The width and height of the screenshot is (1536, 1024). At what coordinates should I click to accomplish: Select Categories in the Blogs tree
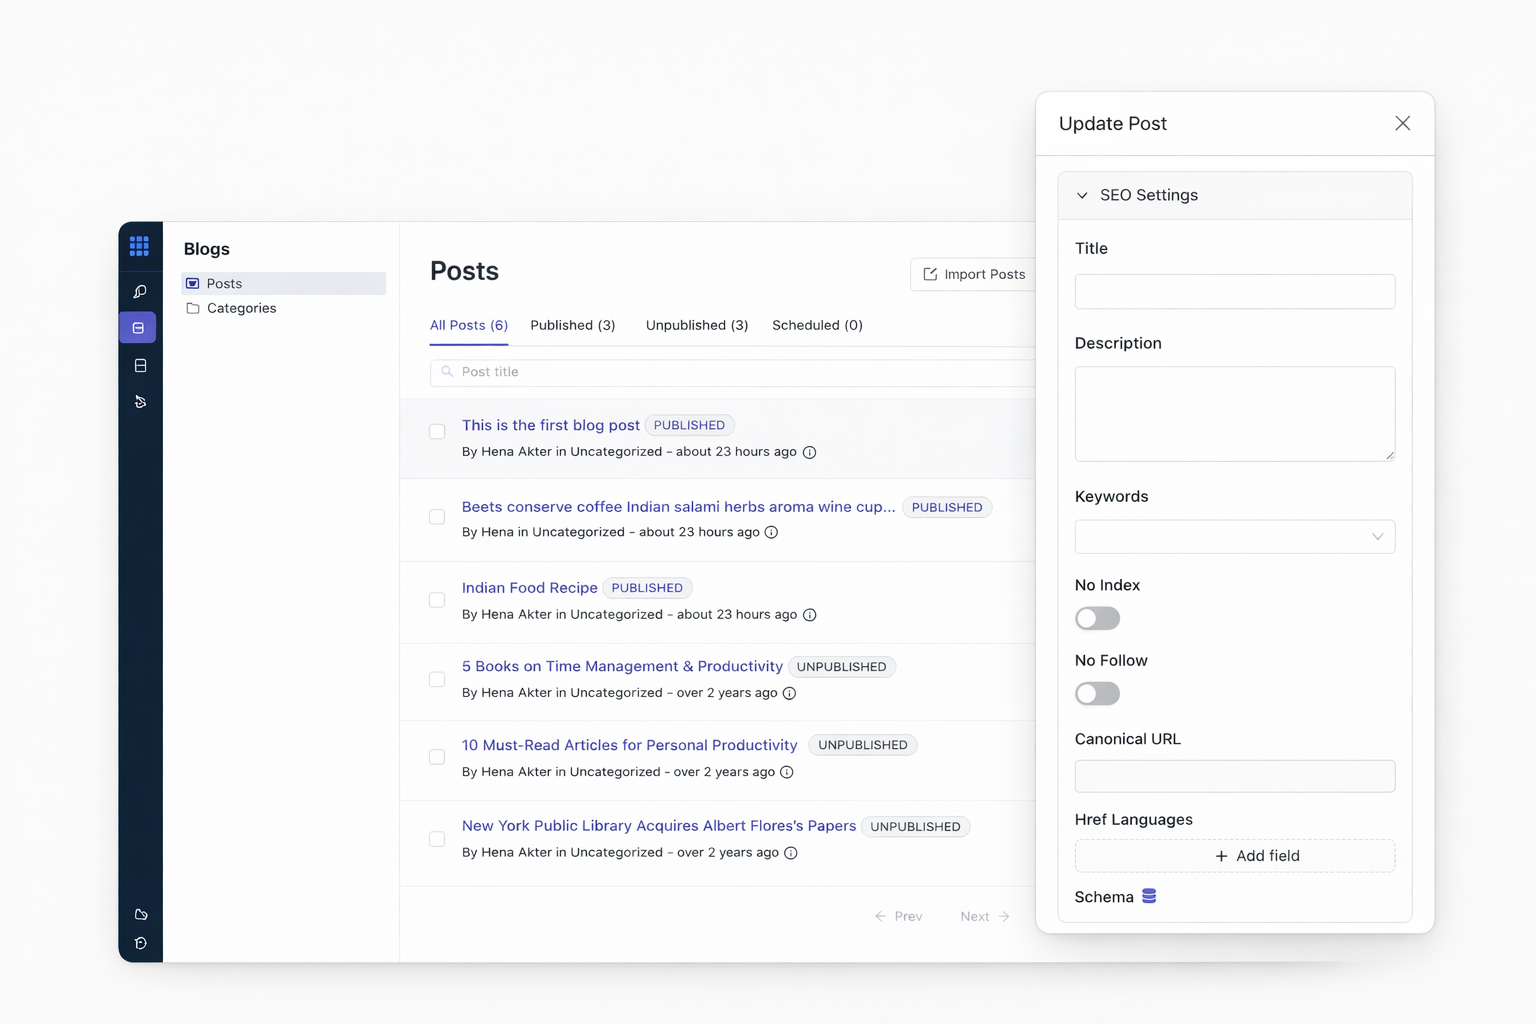tap(241, 308)
